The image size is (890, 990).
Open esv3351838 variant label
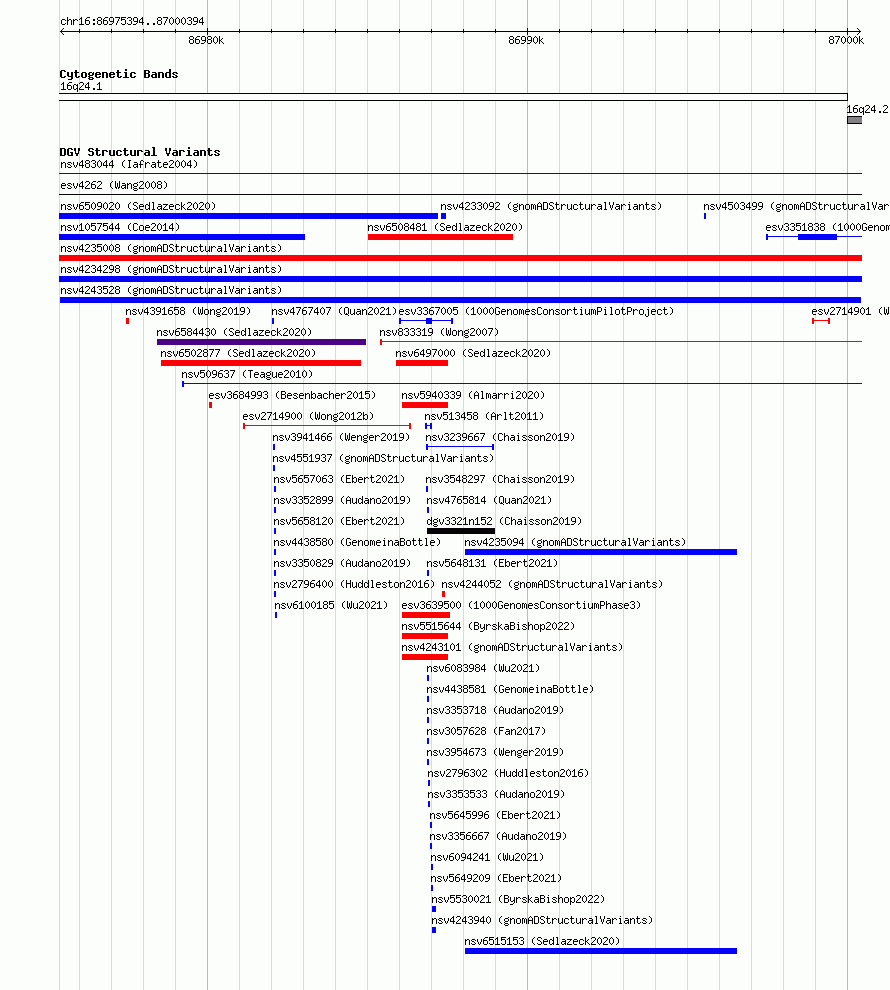pyautogui.click(x=827, y=227)
